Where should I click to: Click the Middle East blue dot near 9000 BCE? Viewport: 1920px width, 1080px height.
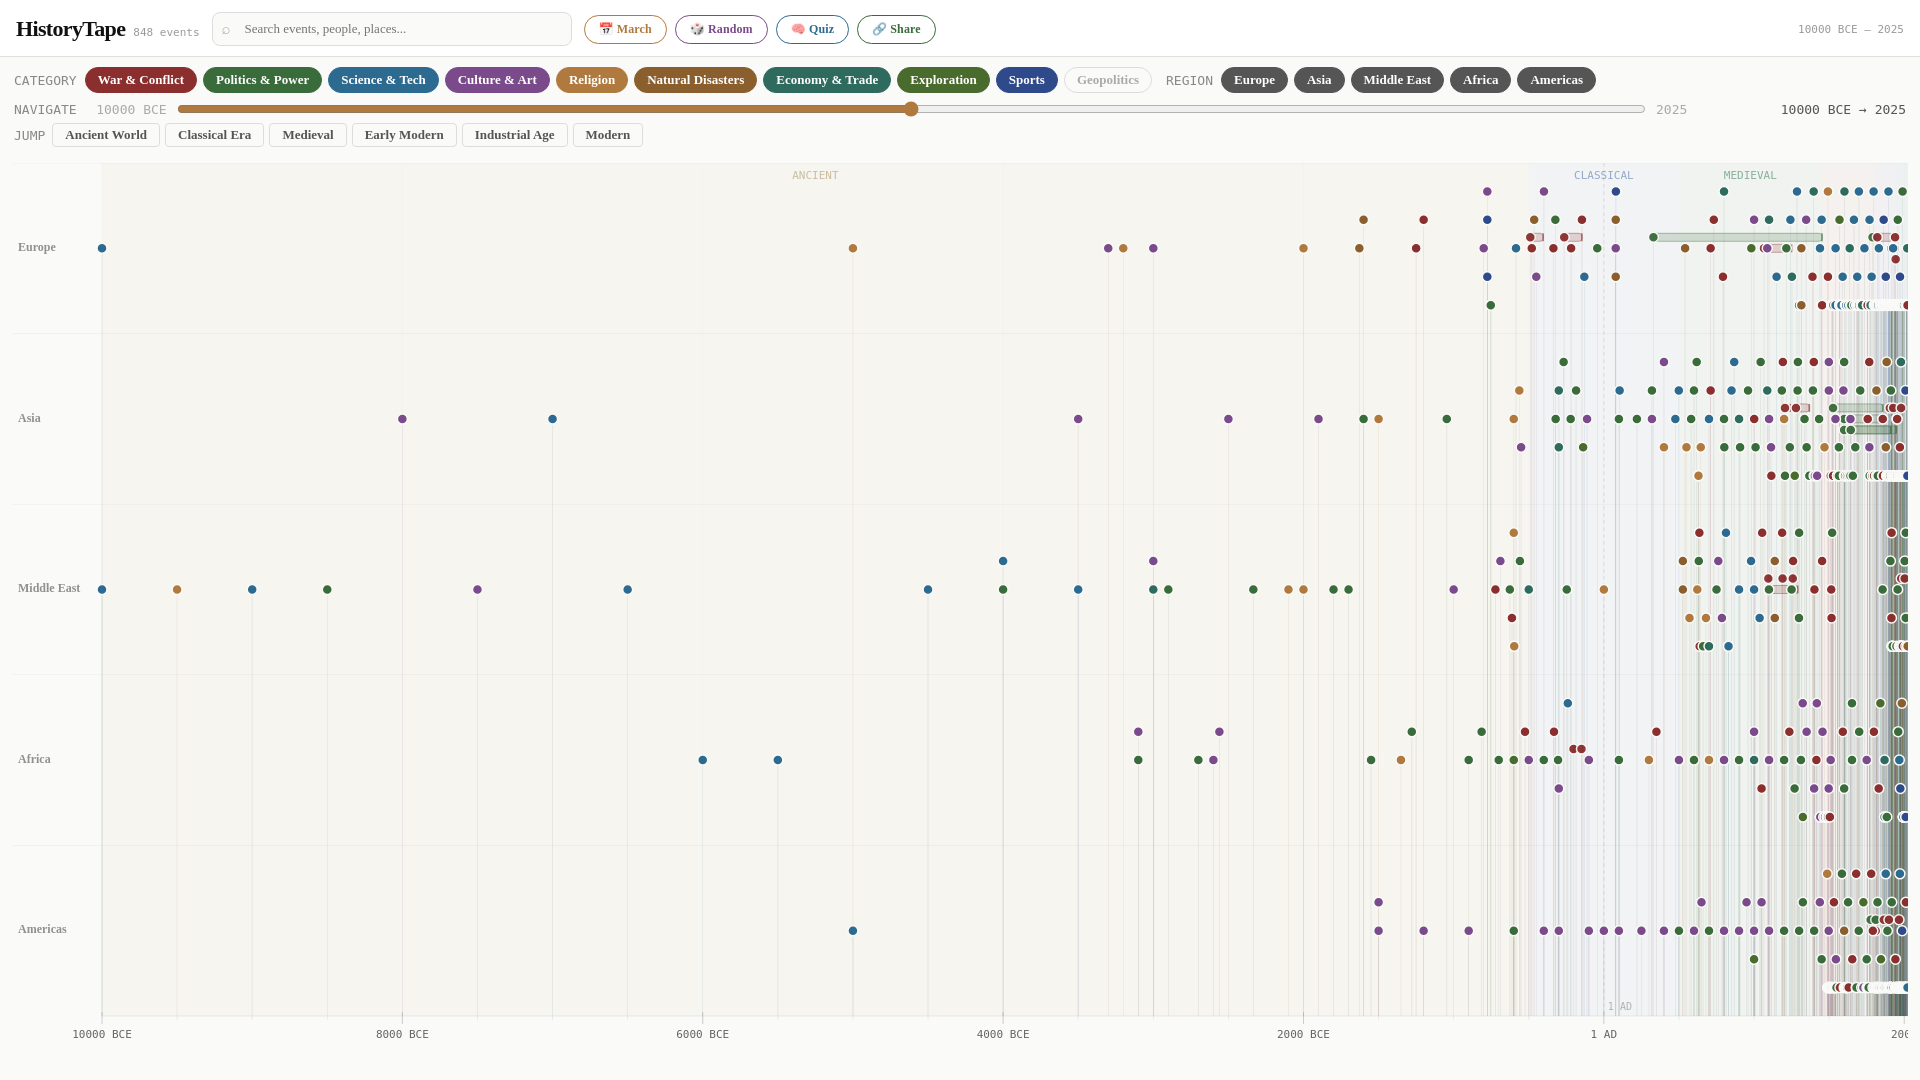pyautogui.click(x=252, y=590)
